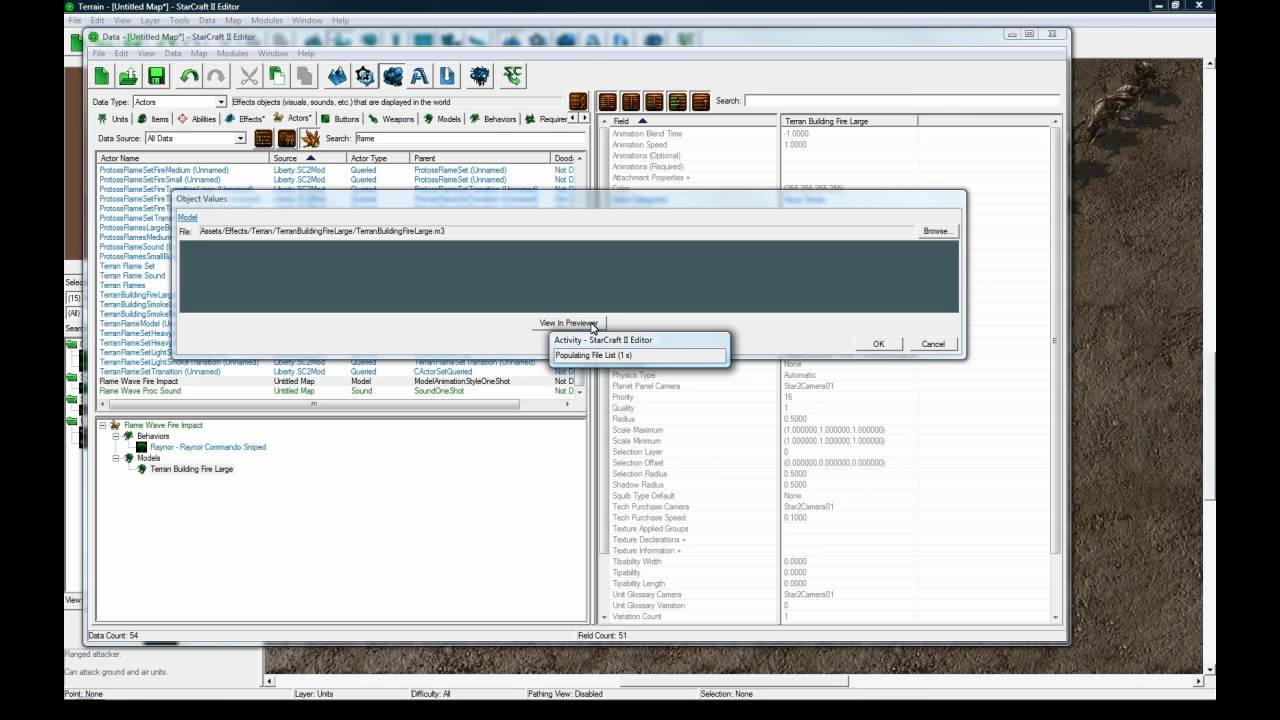Open the Triggers module gear icon

[365, 76]
